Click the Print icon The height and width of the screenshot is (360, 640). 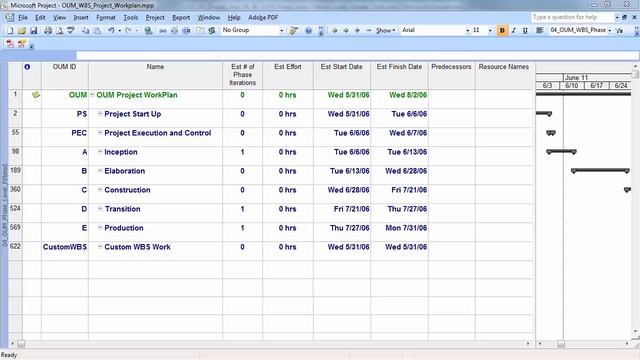tap(48, 30)
